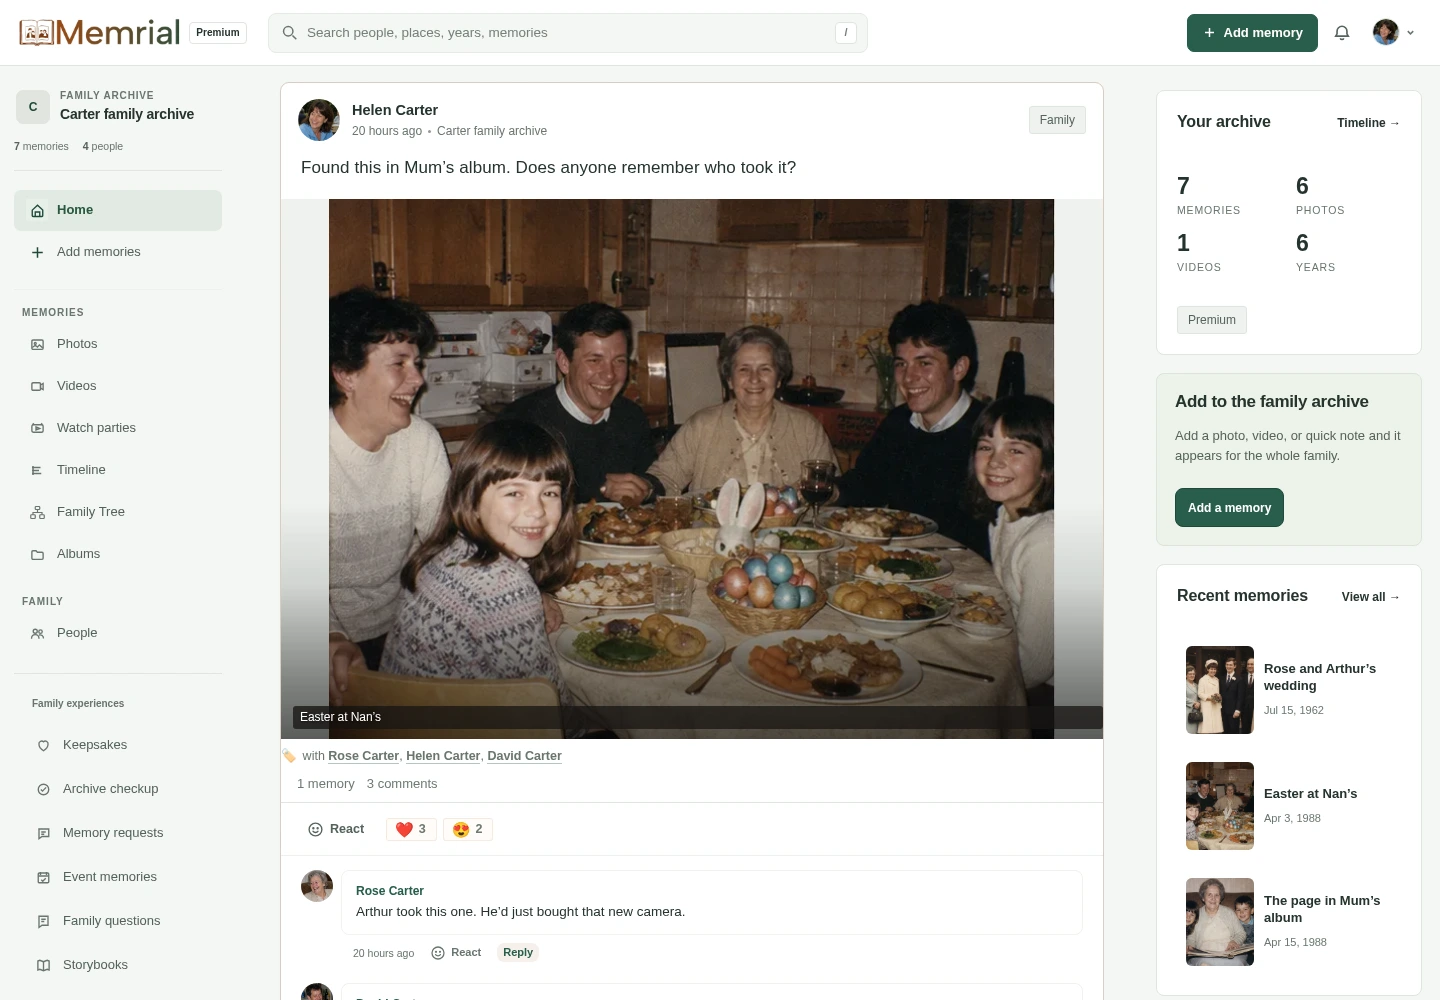Open Photos section

(x=118, y=344)
